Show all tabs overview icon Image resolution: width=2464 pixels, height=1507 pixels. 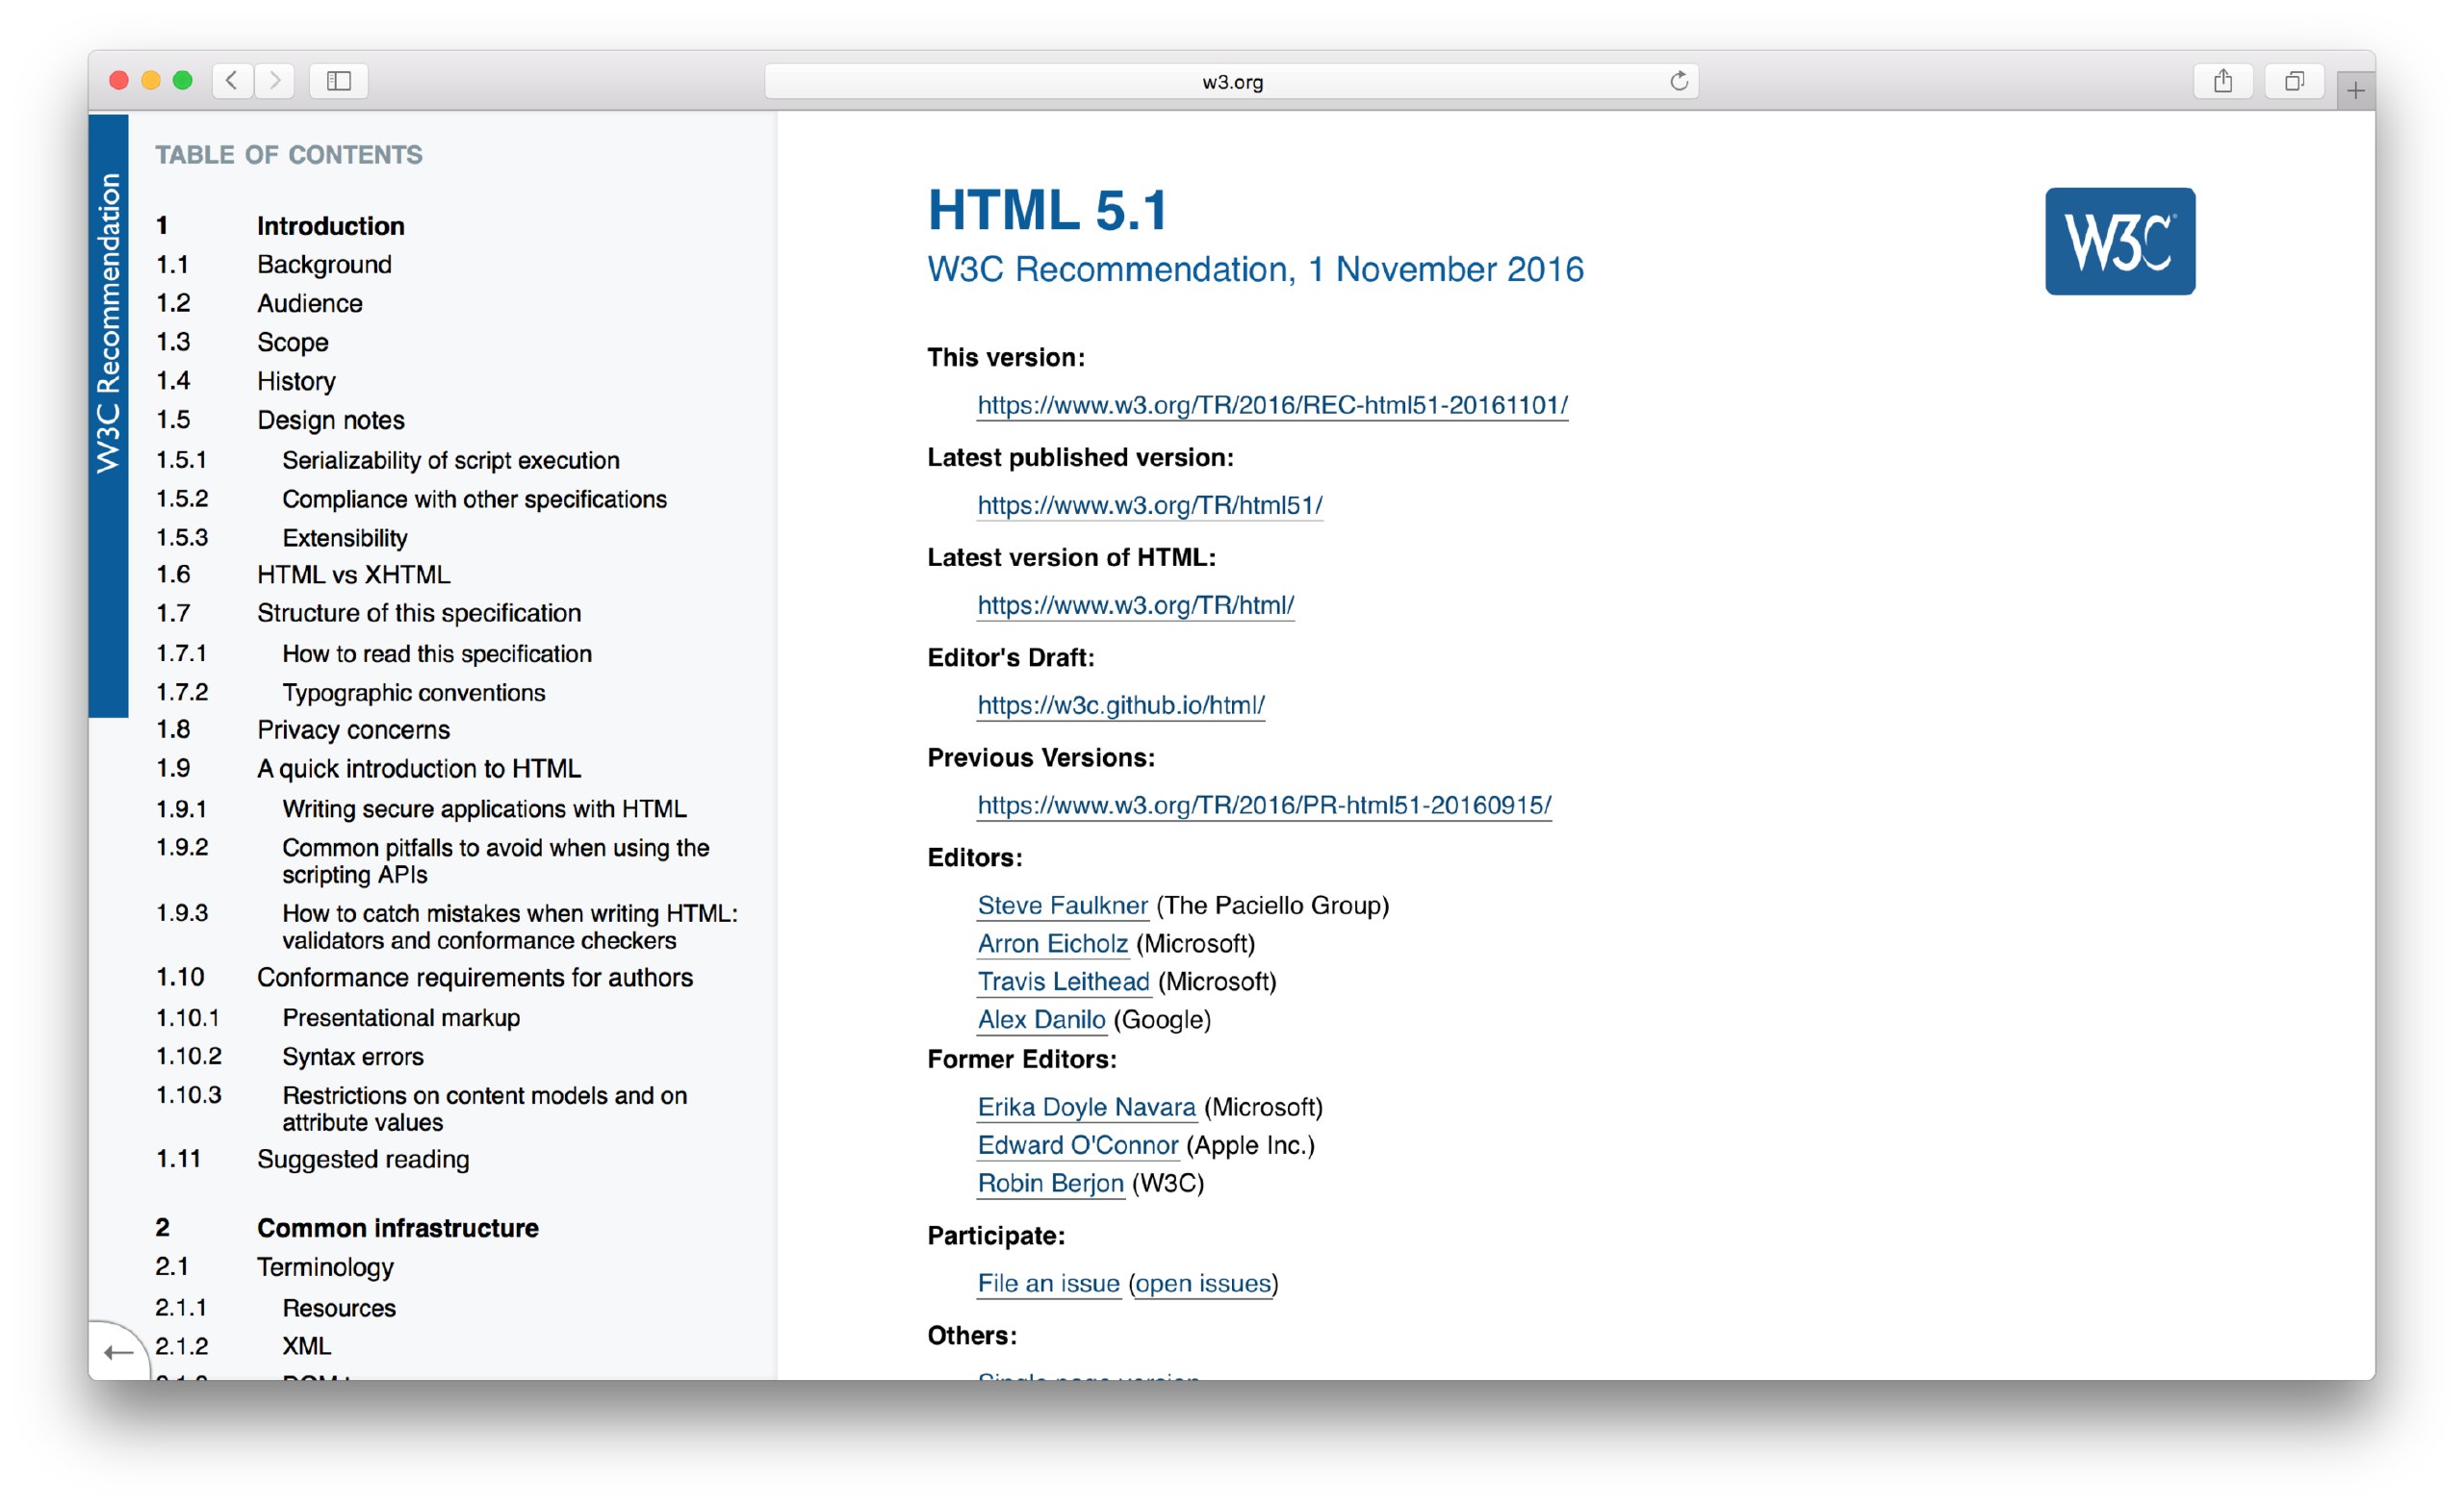(x=2294, y=80)
